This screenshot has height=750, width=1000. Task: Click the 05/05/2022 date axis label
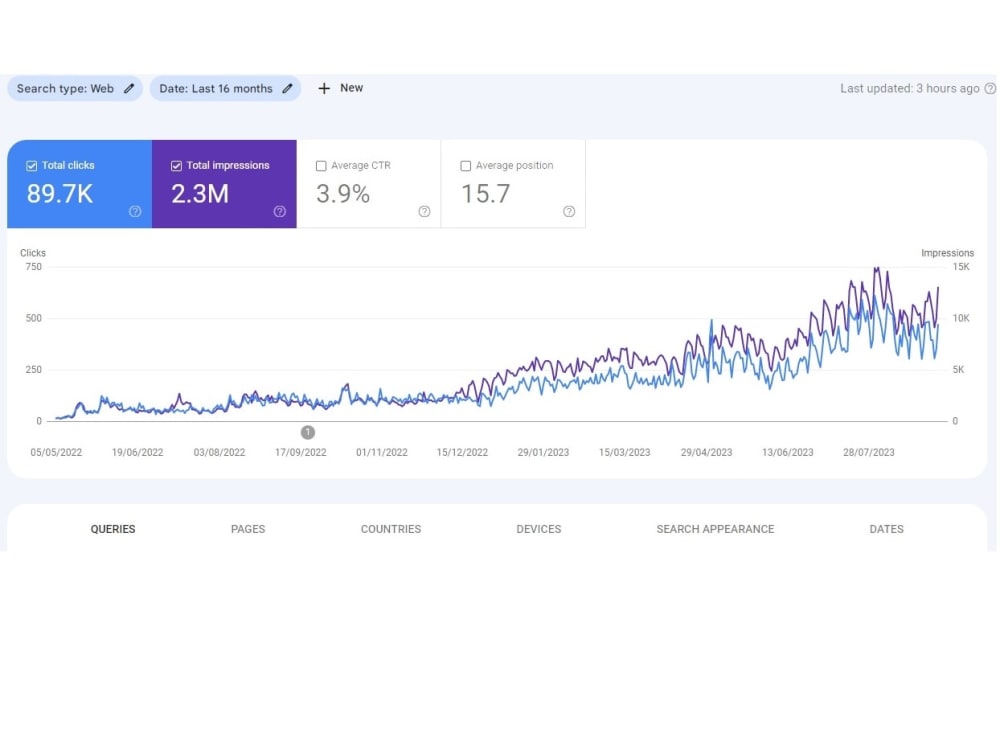tap(56, 453)
